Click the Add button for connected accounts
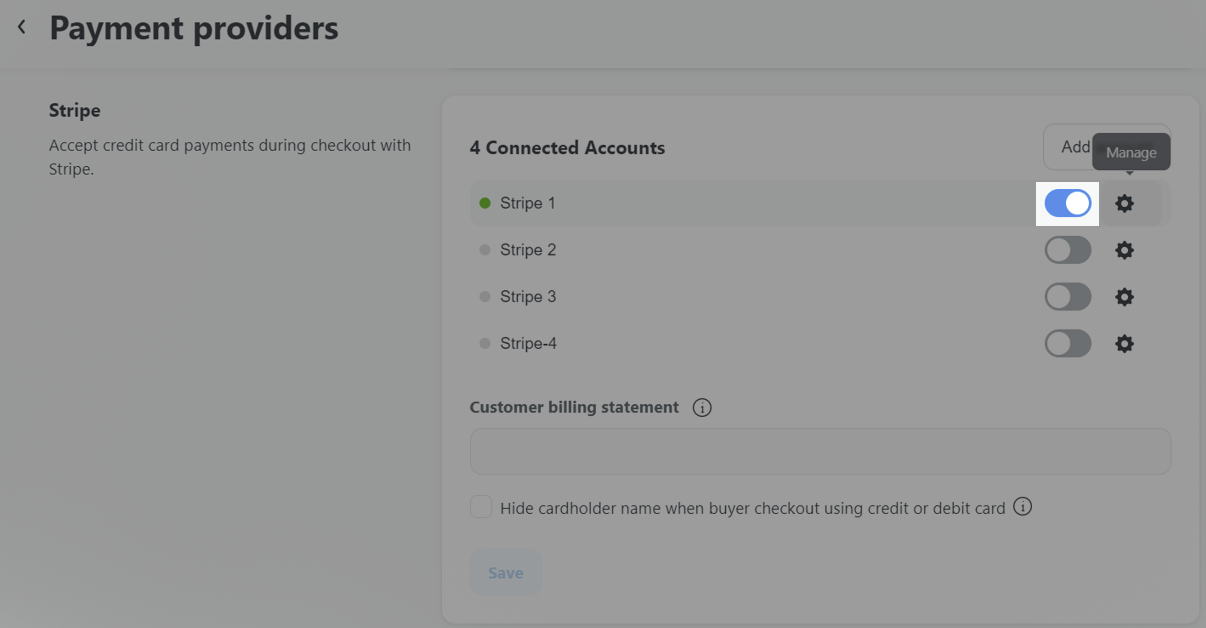The height and width of the screenshot is (628, 1206). 1070,147
